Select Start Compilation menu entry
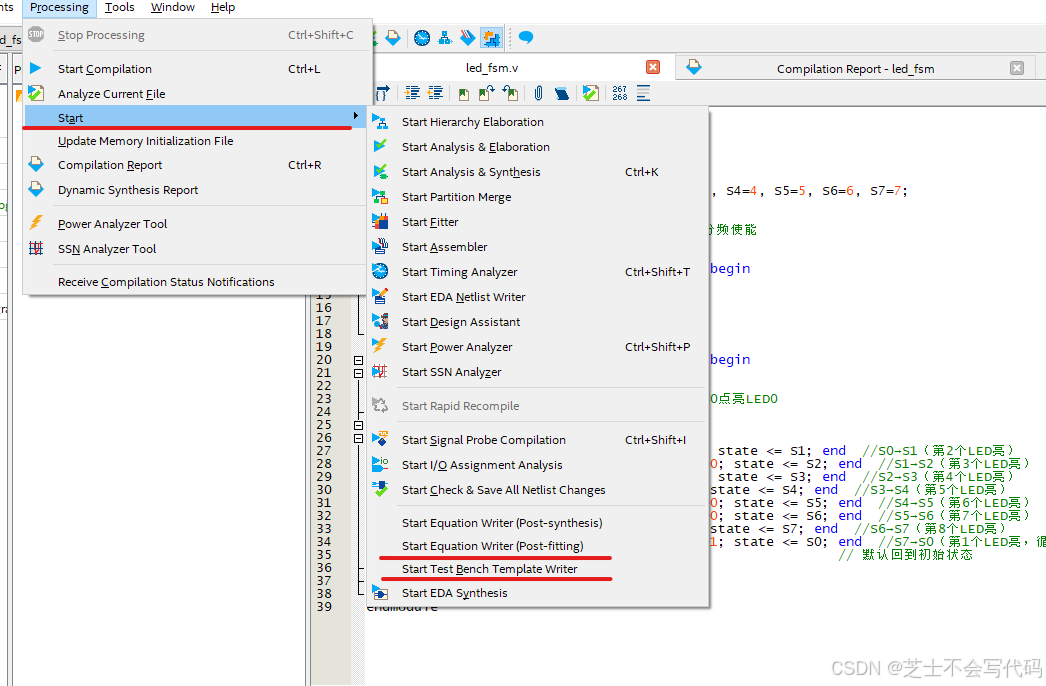This screenshot has height=686, width=1046. coord(197,69)
